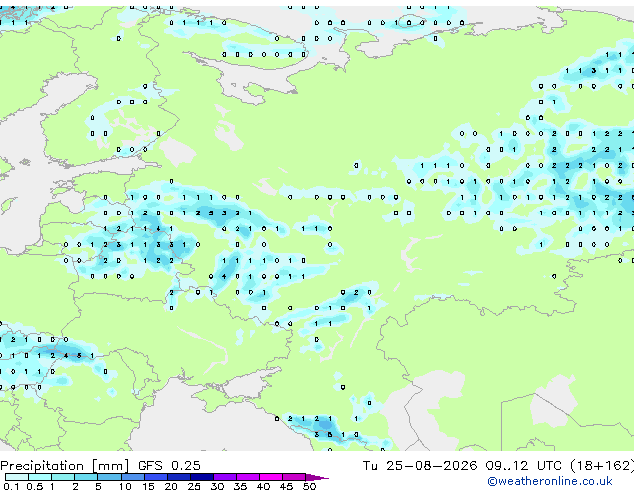Click the 'Precipitation [mm]' label
634x490 pixels.
point(65,466)
